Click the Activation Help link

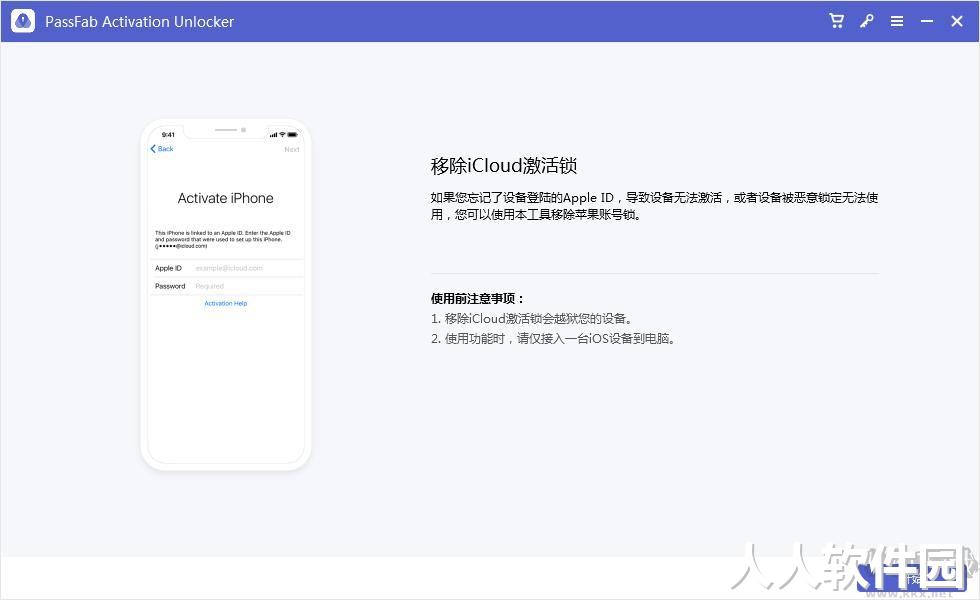click(x=226, y=303)
